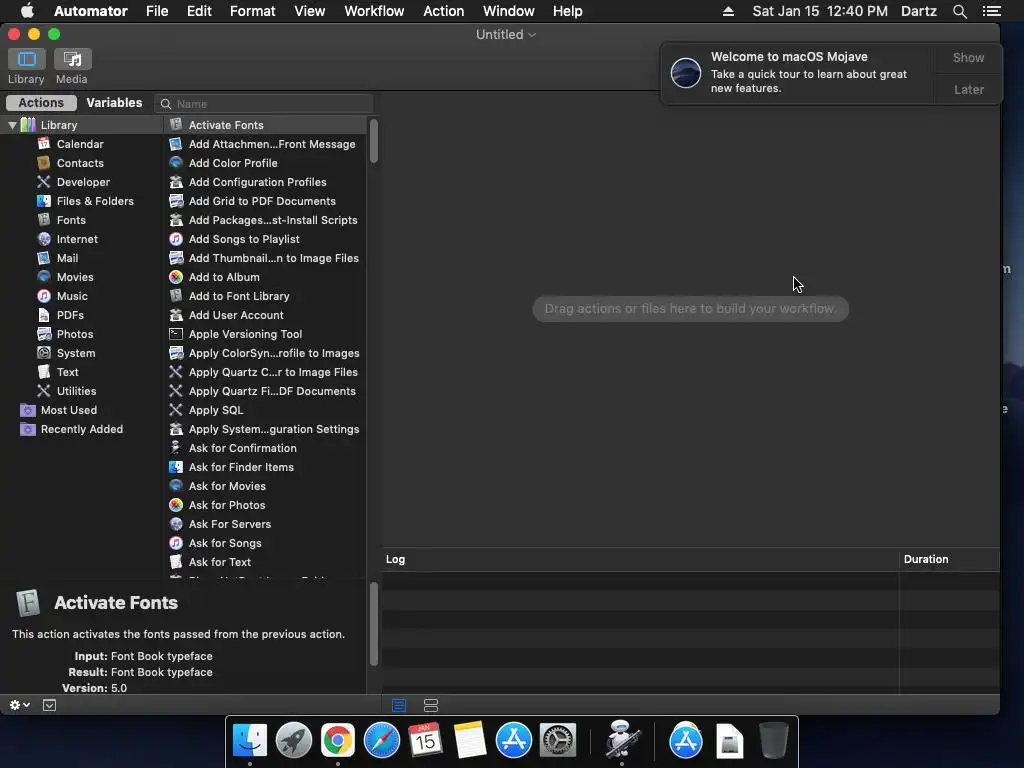Select the Files & Folders category icon
Viewport: 1024px width, 768px height.
pos(44,200)
